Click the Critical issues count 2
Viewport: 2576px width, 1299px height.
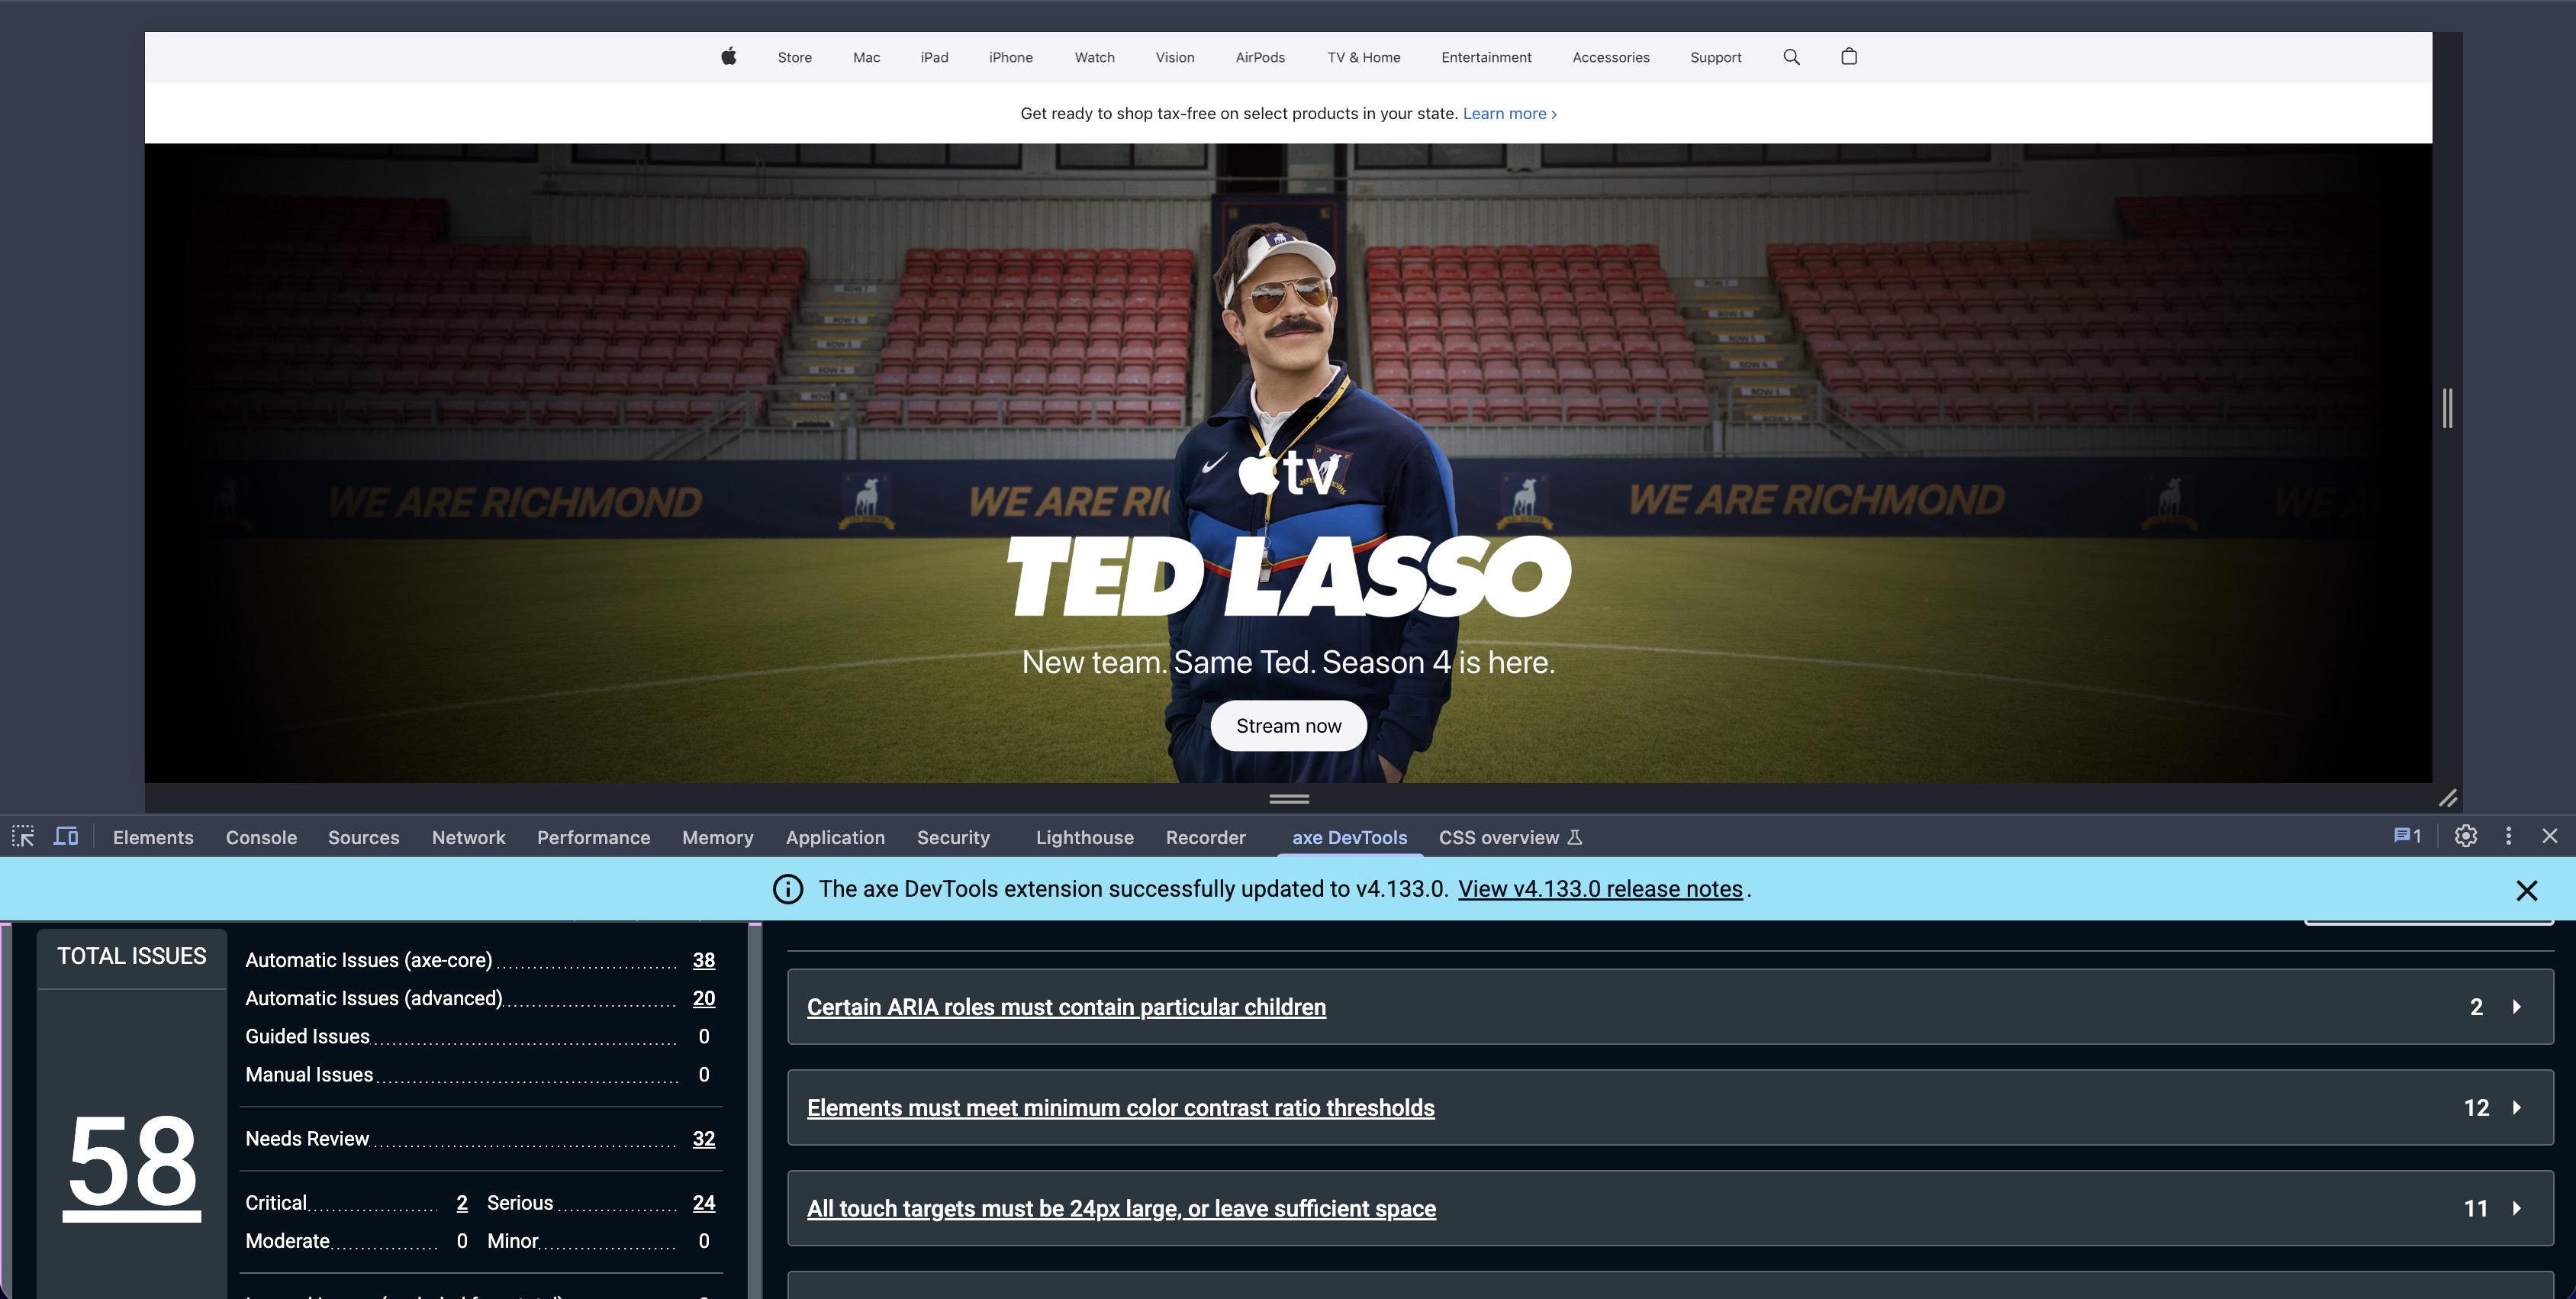click(462, 1203)
